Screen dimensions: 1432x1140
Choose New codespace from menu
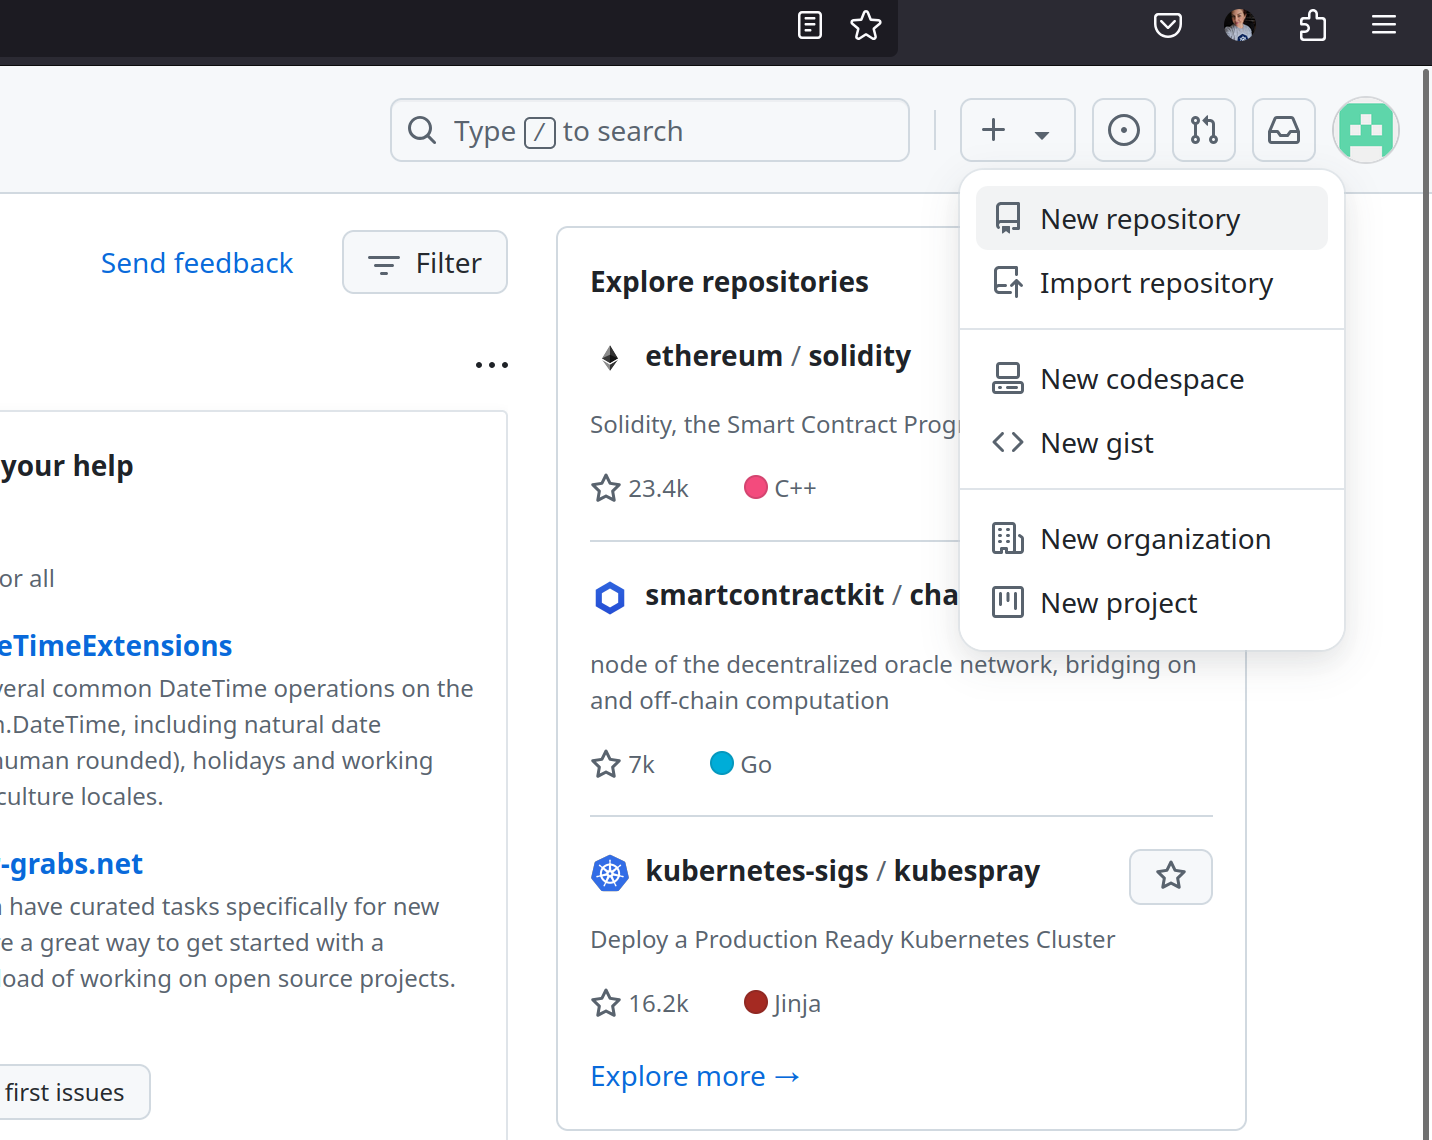coord(1152,379)
